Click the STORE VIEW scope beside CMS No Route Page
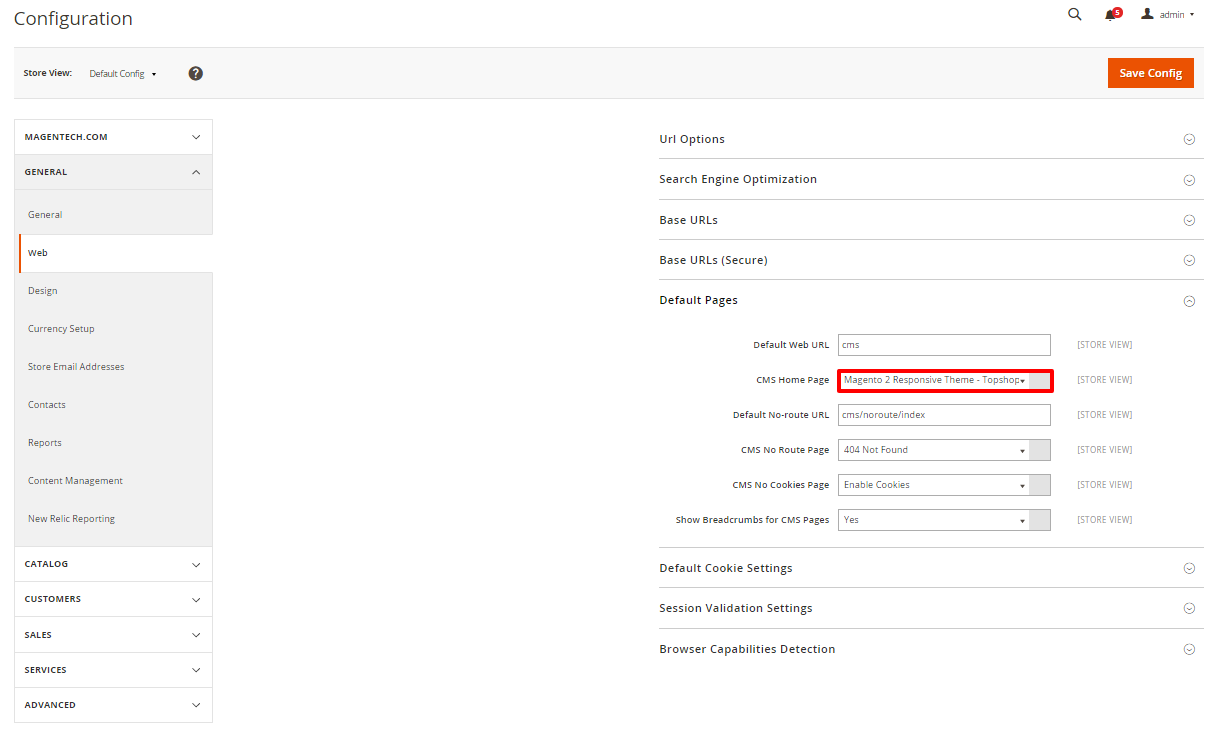This screenshot has height=737, width=1218. click(x=1104, y=450)
